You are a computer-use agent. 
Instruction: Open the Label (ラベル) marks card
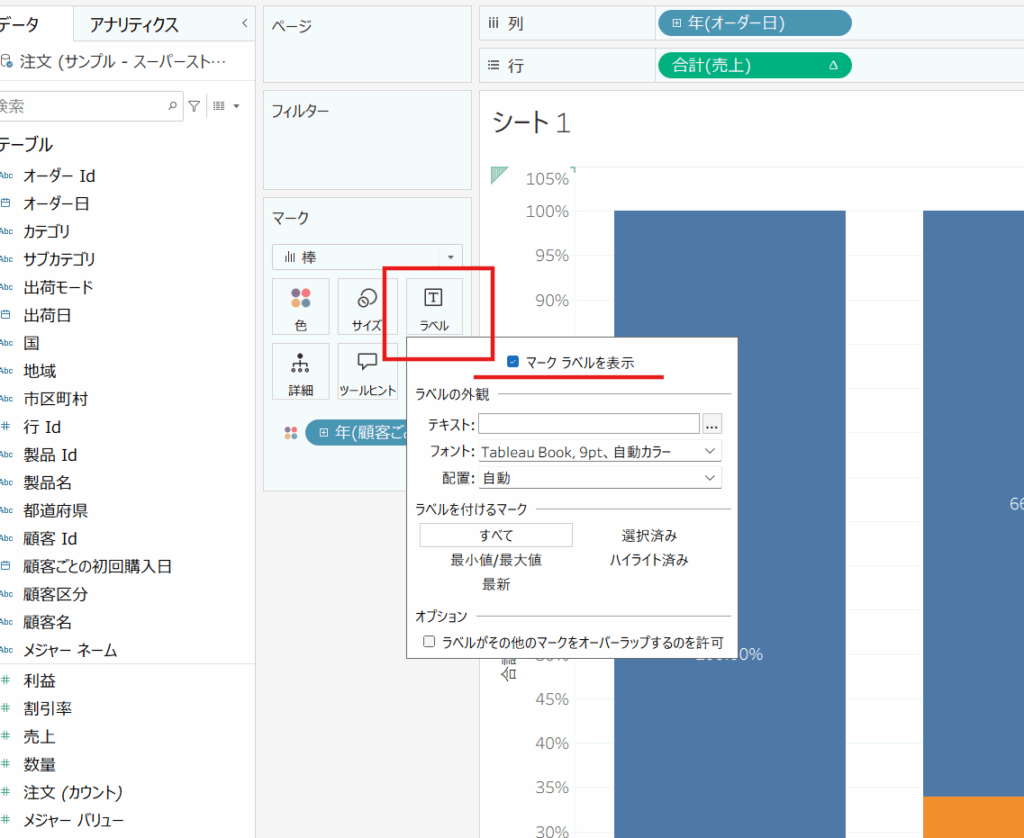click(434, 306)
